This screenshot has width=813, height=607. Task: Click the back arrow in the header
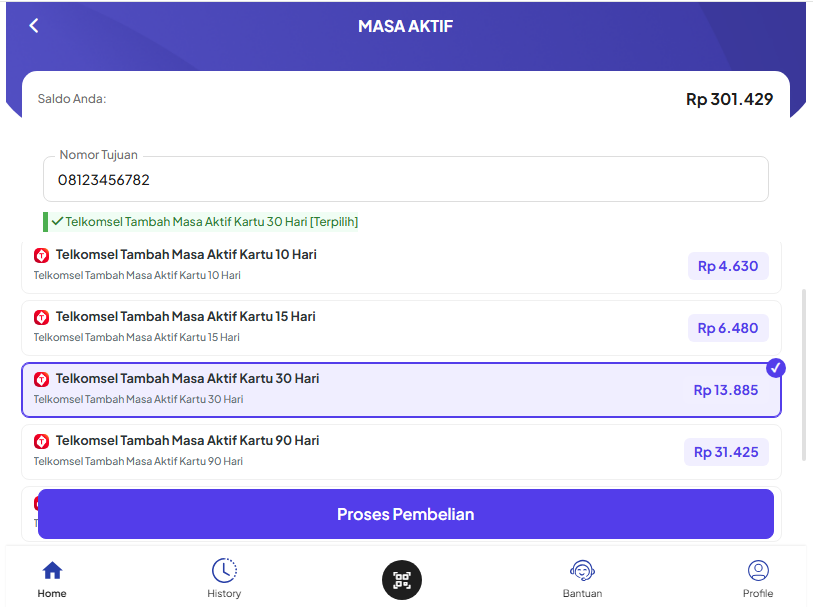point(33,25)
